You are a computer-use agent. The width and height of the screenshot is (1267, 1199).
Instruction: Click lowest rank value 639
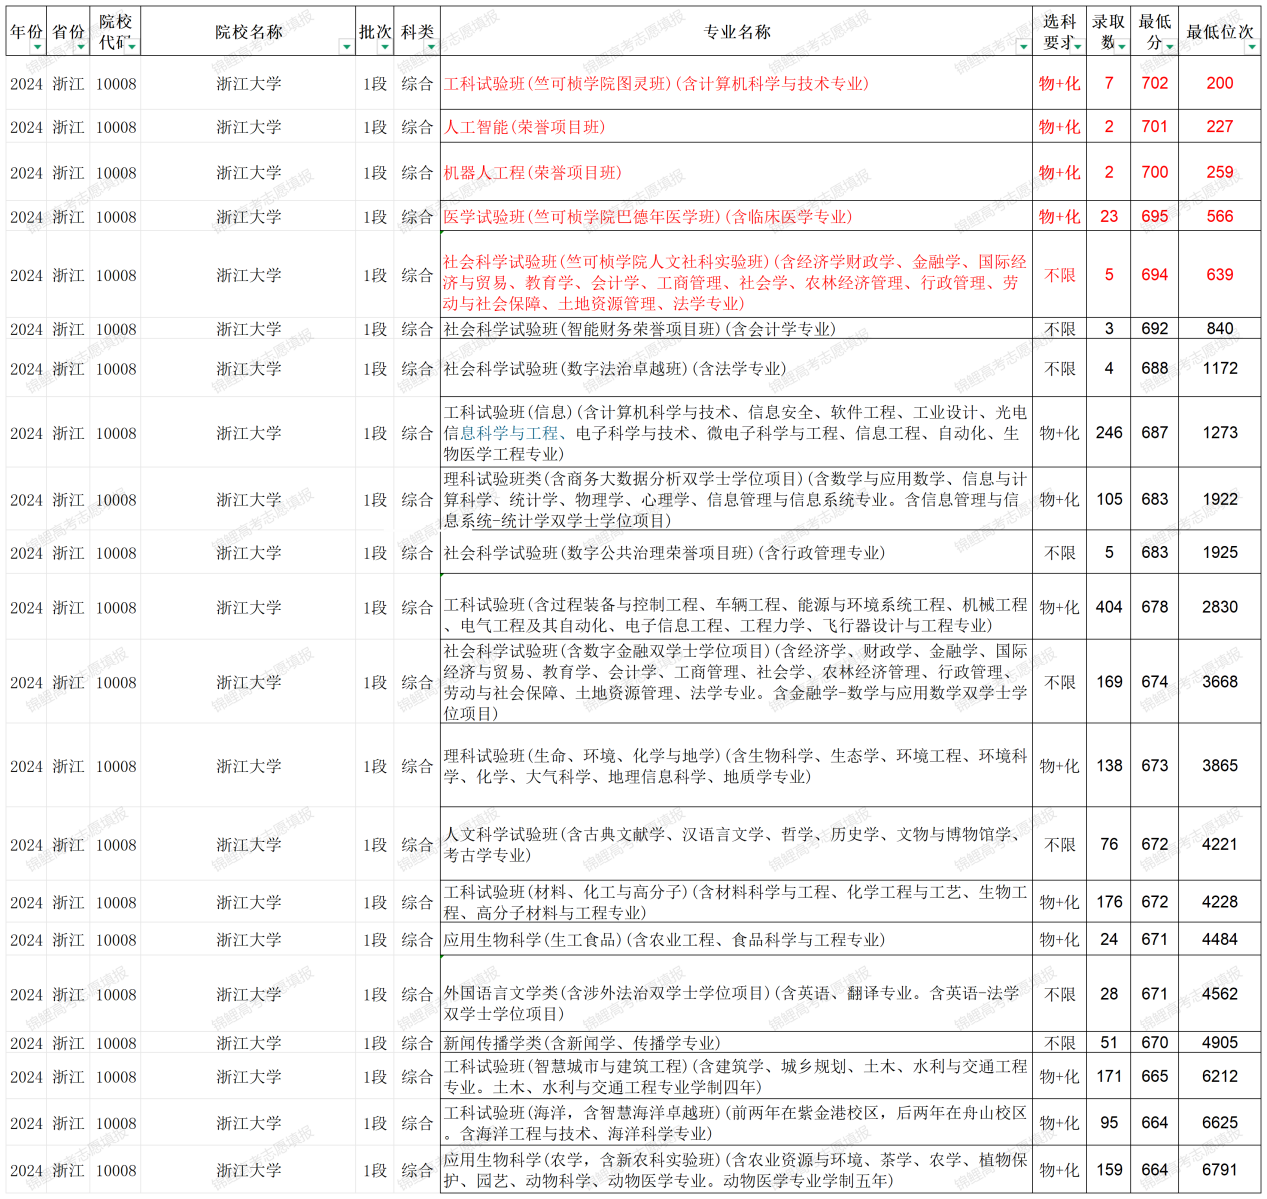pyautogui.click(x=1220, y=275)
